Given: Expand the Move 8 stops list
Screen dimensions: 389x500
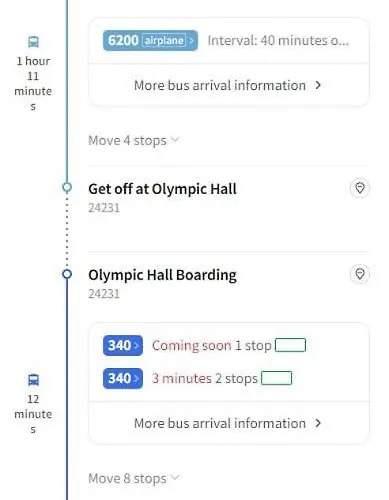Looking at the screenshot, I should point(134,478).
